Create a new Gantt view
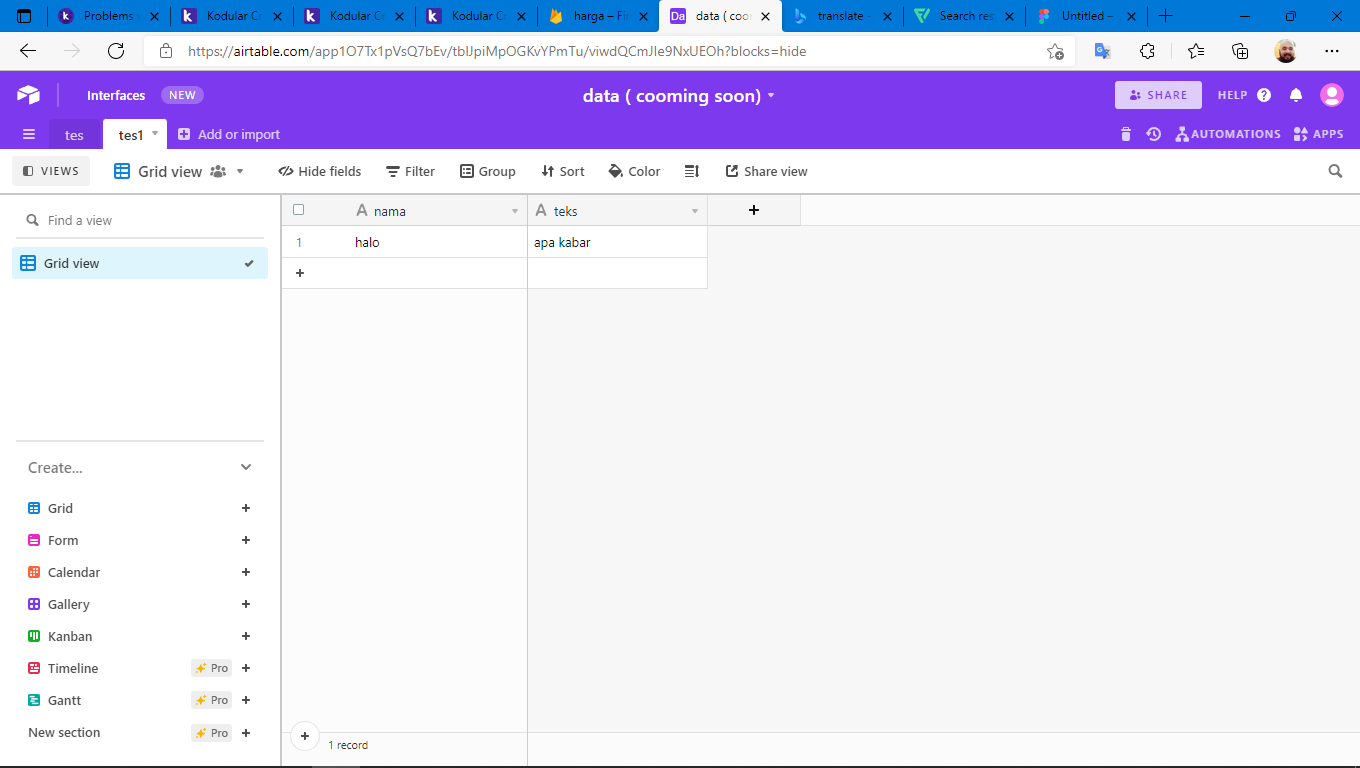The height and width of the screenshot is (768, 1360). coord(246,700)
